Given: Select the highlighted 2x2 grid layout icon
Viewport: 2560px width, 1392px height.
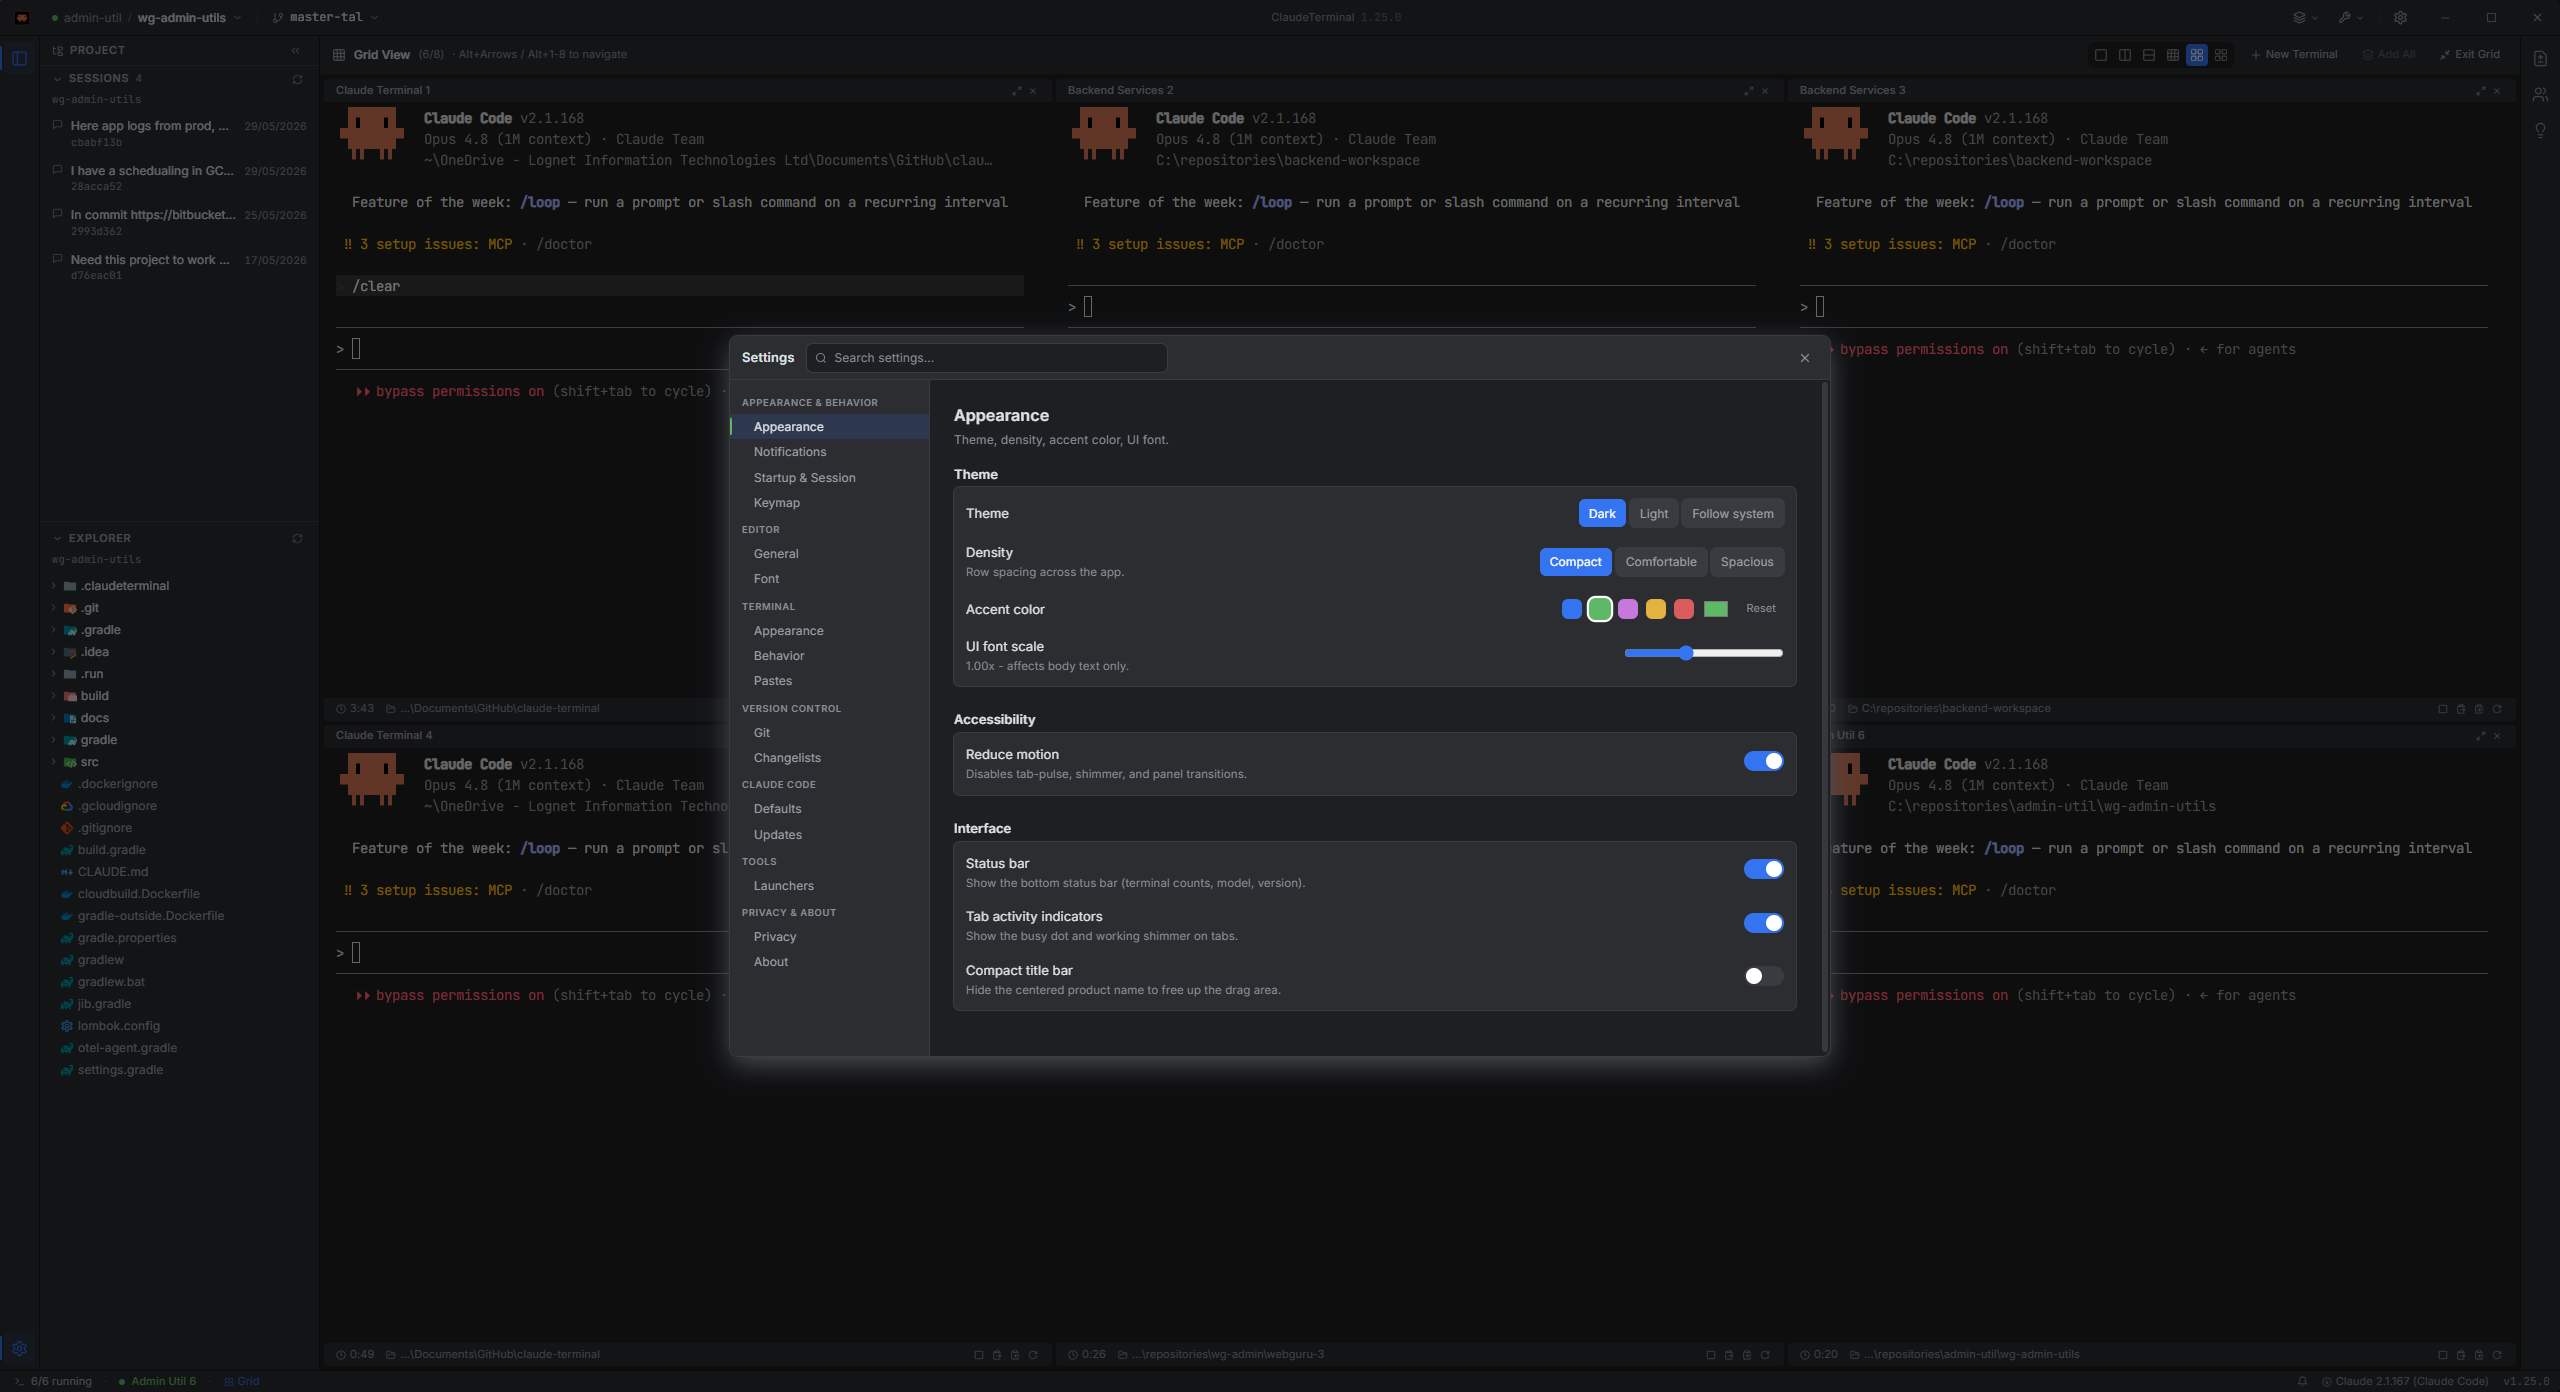Looking at the screenshot, I should [2197, 55].
